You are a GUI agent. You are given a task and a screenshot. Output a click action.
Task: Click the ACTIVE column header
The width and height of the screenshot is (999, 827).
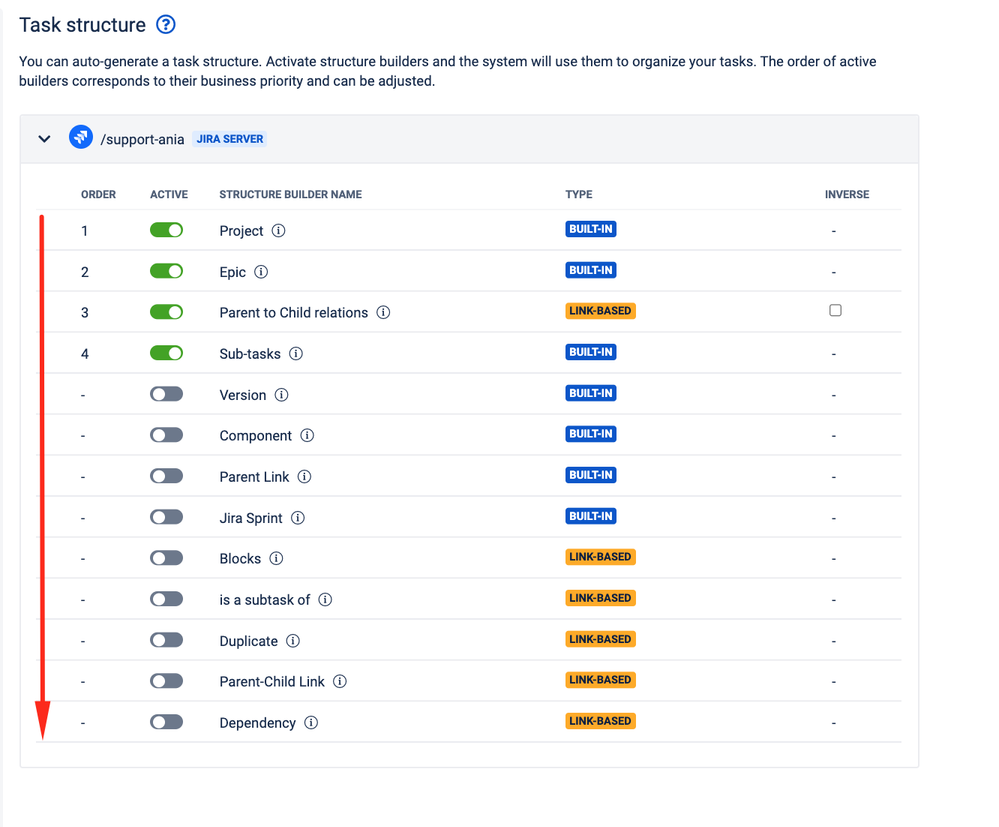point(169,194)
